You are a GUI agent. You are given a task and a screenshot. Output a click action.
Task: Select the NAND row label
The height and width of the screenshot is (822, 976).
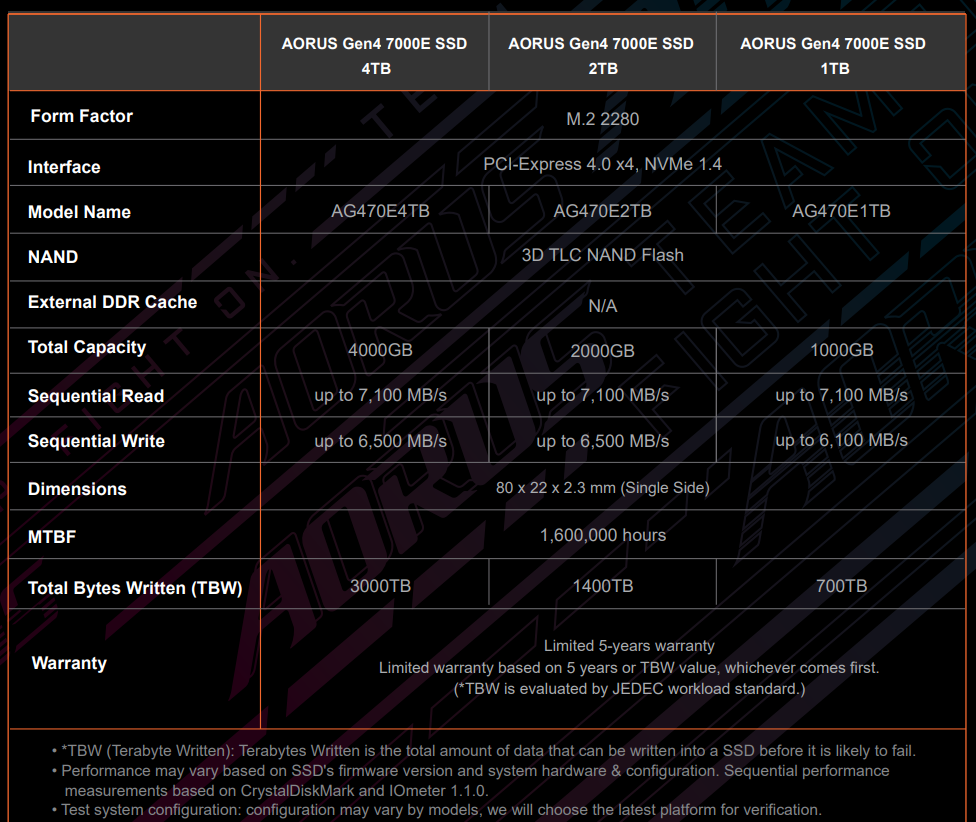pos(53,257)
